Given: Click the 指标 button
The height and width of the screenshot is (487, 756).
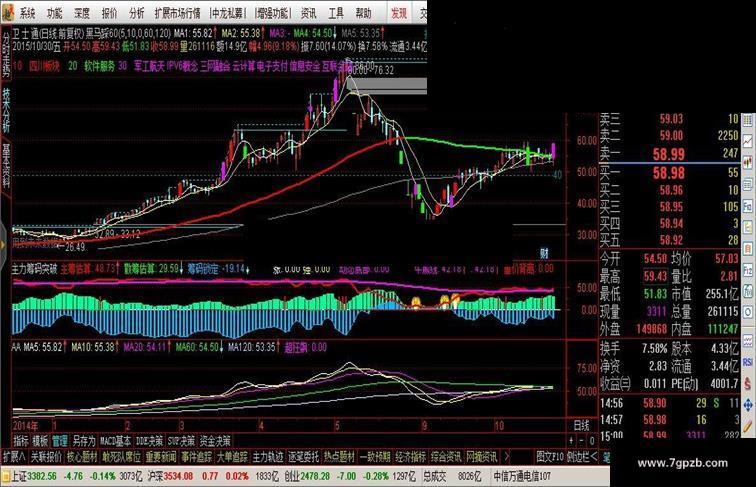Looking at the screenshot, I should pyautogui.click(x=21, y=440).
